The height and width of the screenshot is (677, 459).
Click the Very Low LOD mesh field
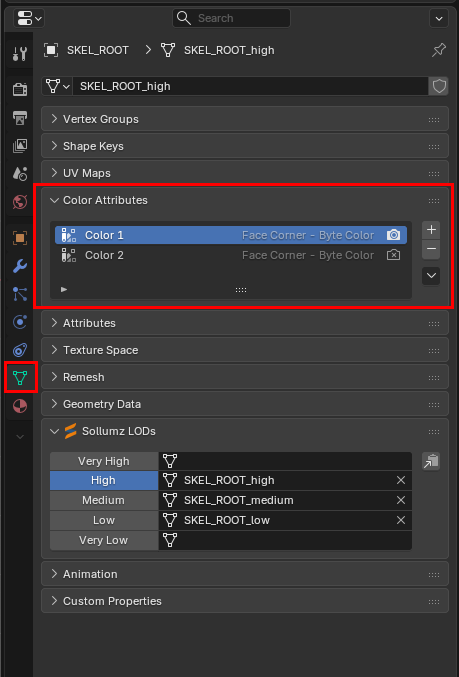pyautogui.click(x=285, y=540)
